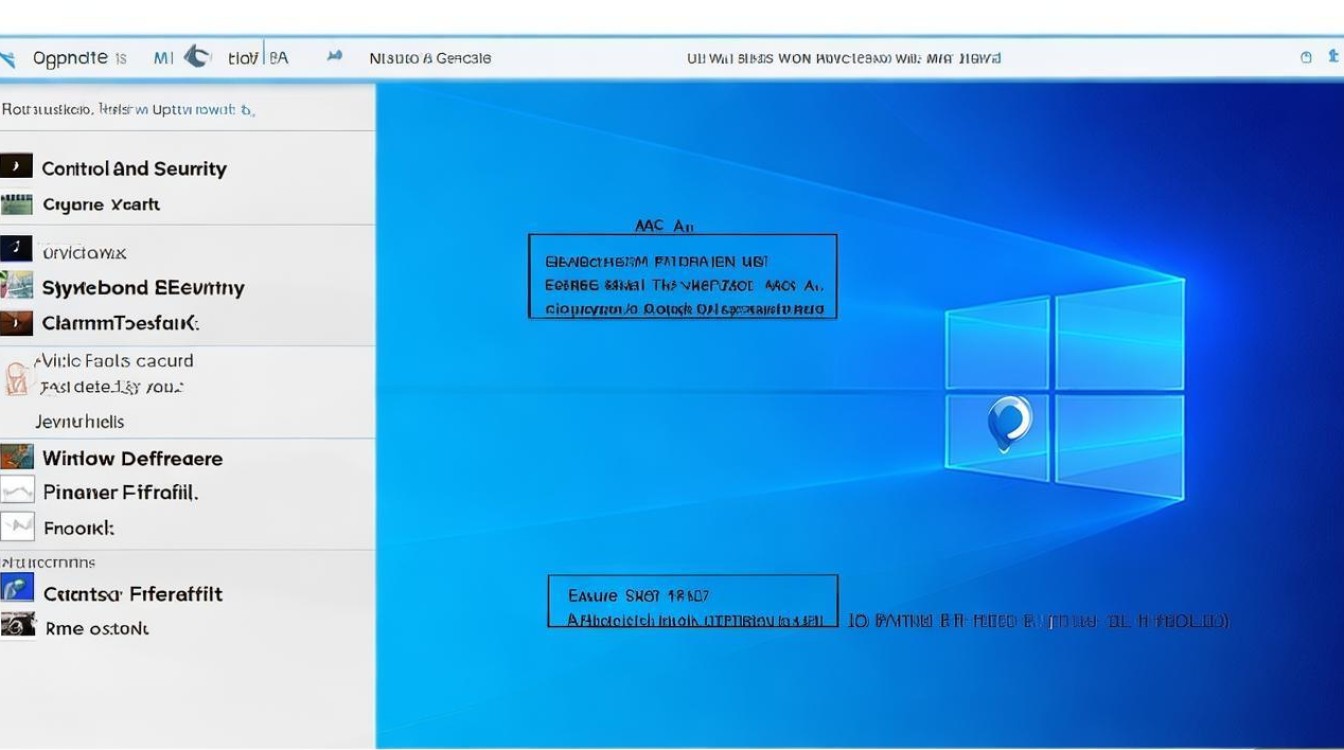This screenshot has width=1344, height=750.
Task: Select the dark icon next to "Urvictawix"
Action: 16,250
